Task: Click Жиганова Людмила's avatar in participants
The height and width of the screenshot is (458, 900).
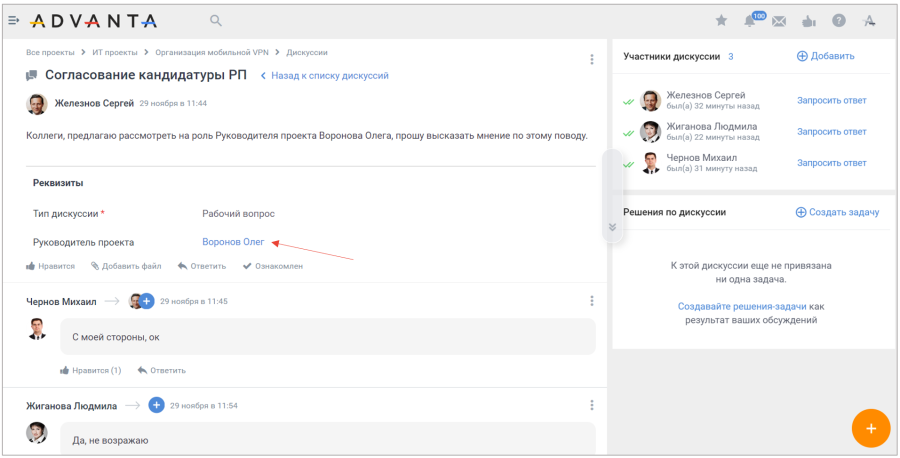Action: [650, 132]
